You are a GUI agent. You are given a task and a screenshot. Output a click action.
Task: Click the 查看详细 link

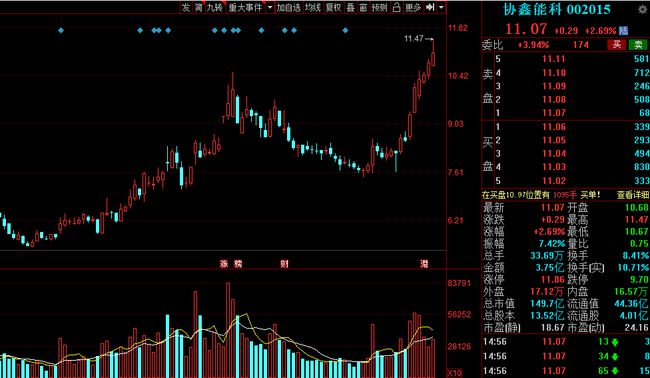coord(633,194)
